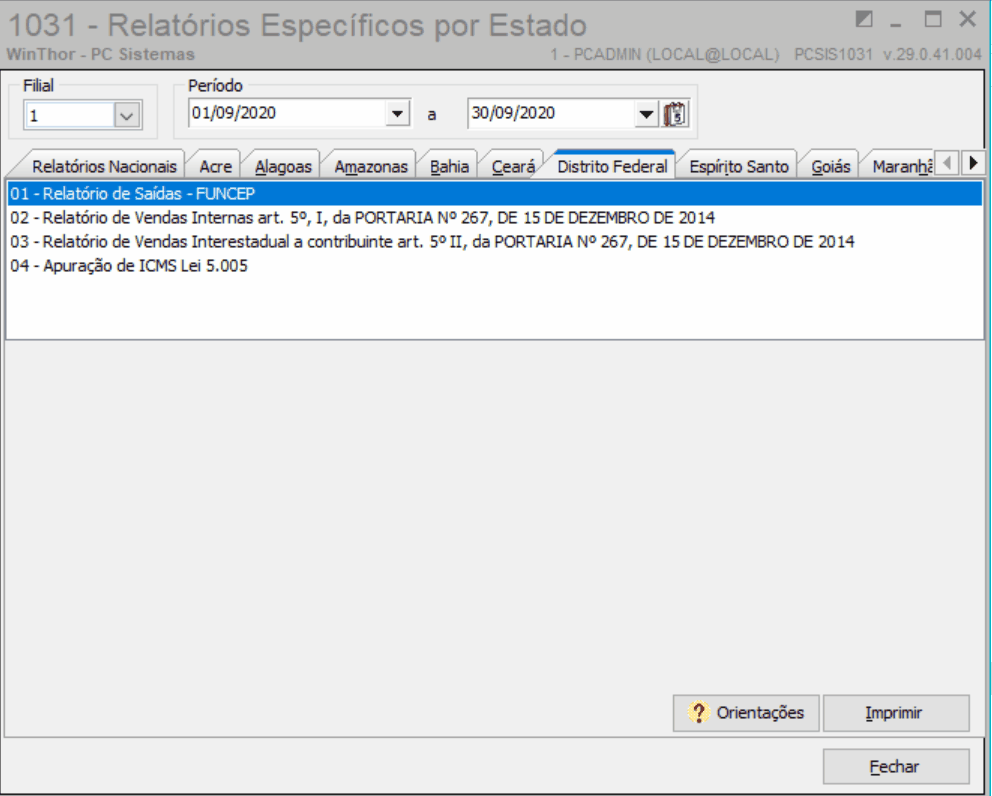
Task: Click the Fechar button
Action: [x=896, y=767]
